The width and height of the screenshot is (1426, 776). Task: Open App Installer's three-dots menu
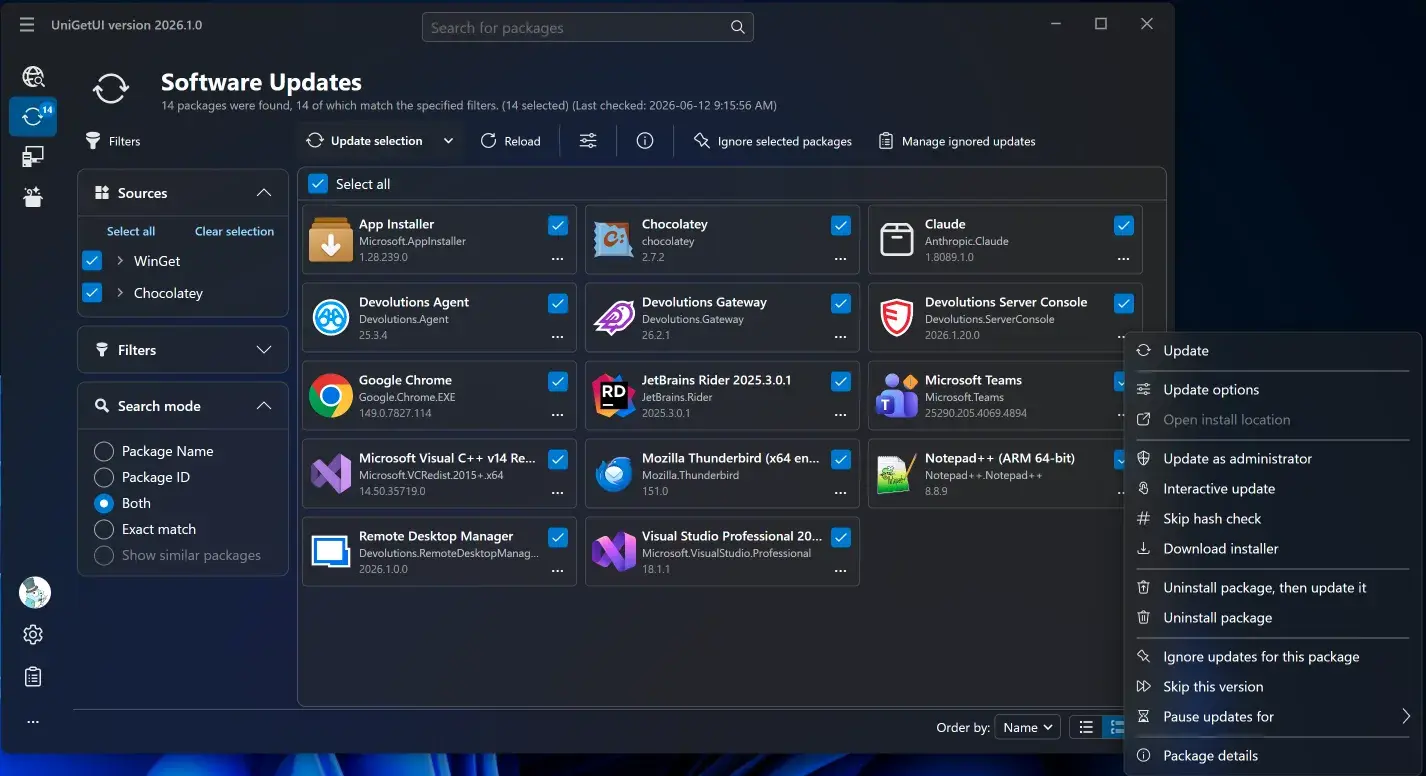(x=558, y=259)
